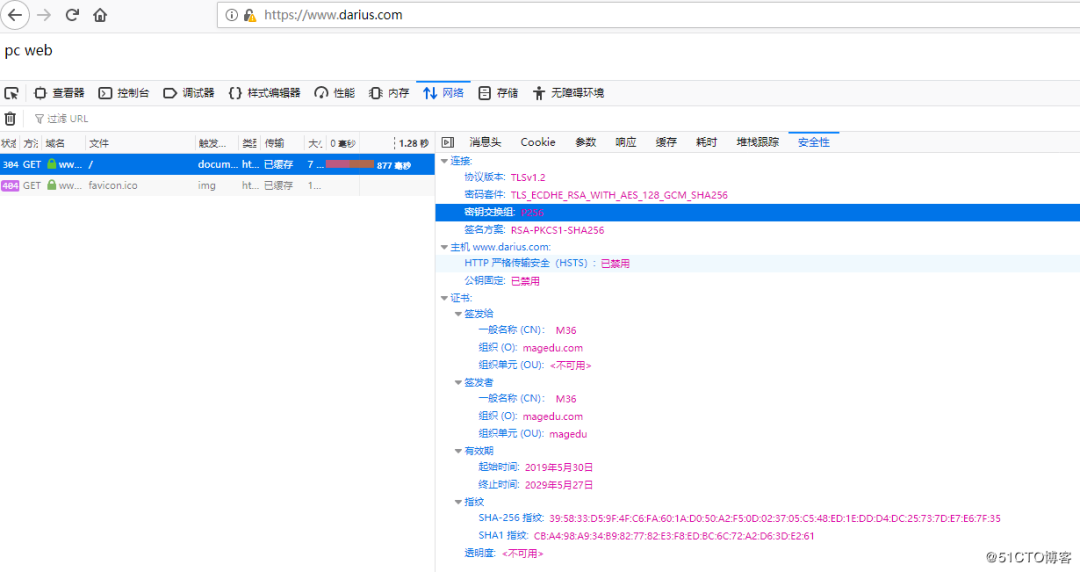Viewport: 1080px width, 572px height.
Task: Switch to 参数 params tab
Action: point(585,143)
